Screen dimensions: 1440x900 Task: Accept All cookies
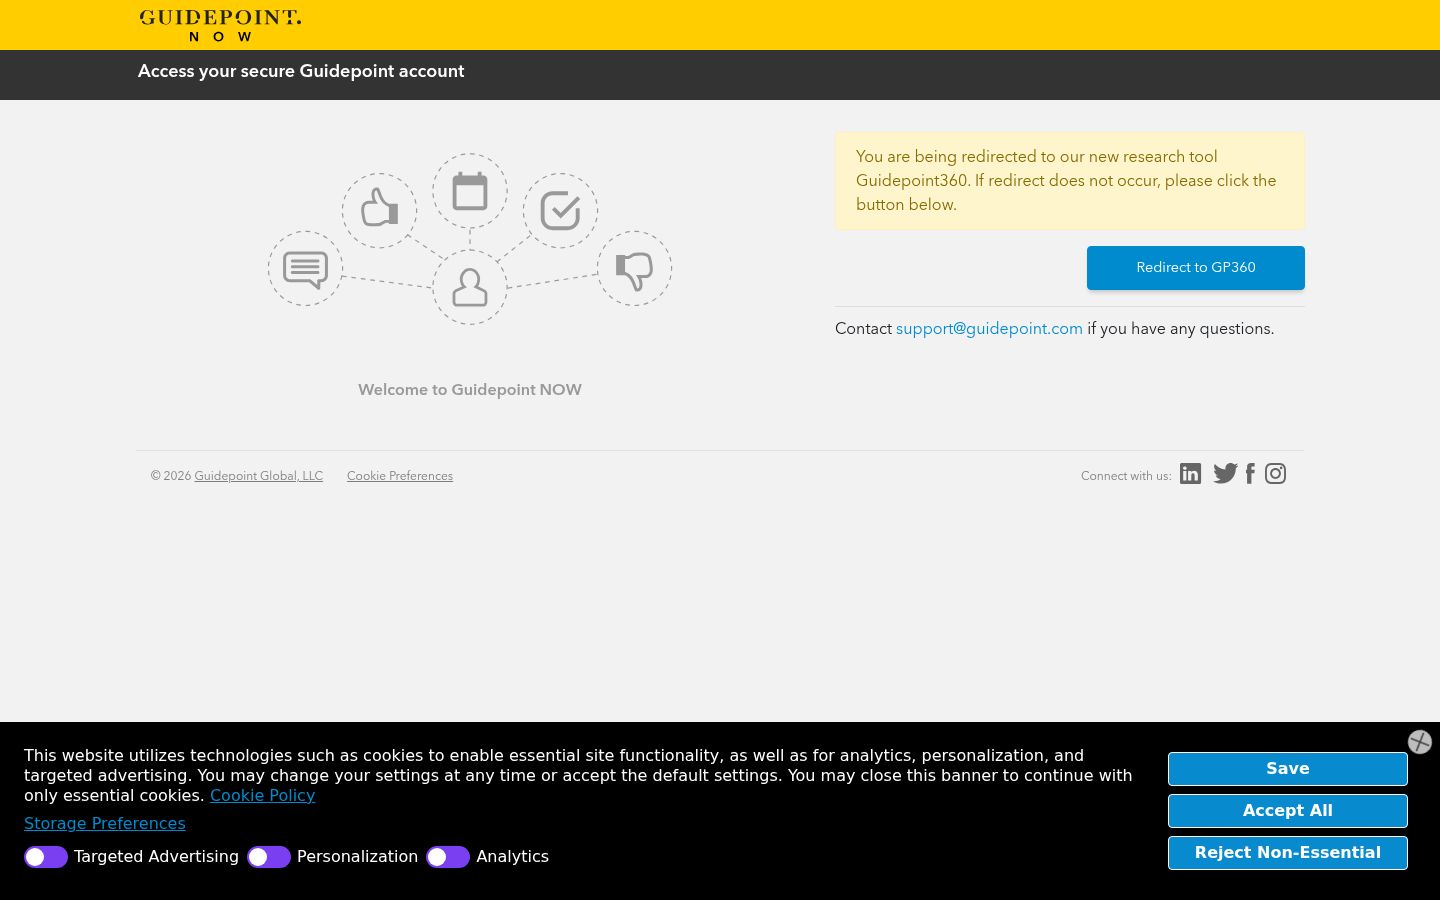(1288, 811)
